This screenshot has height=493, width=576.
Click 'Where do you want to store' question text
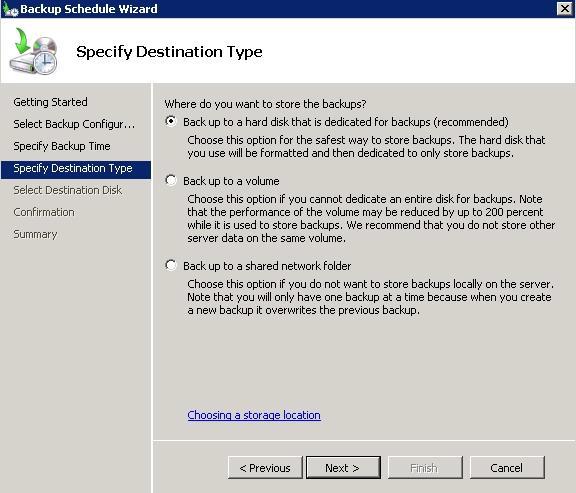(265, 104)
